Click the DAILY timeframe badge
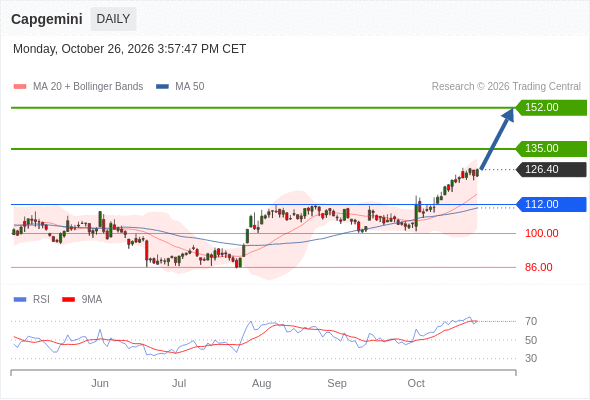Screen dimensions: 590x400 pos(113,19)
